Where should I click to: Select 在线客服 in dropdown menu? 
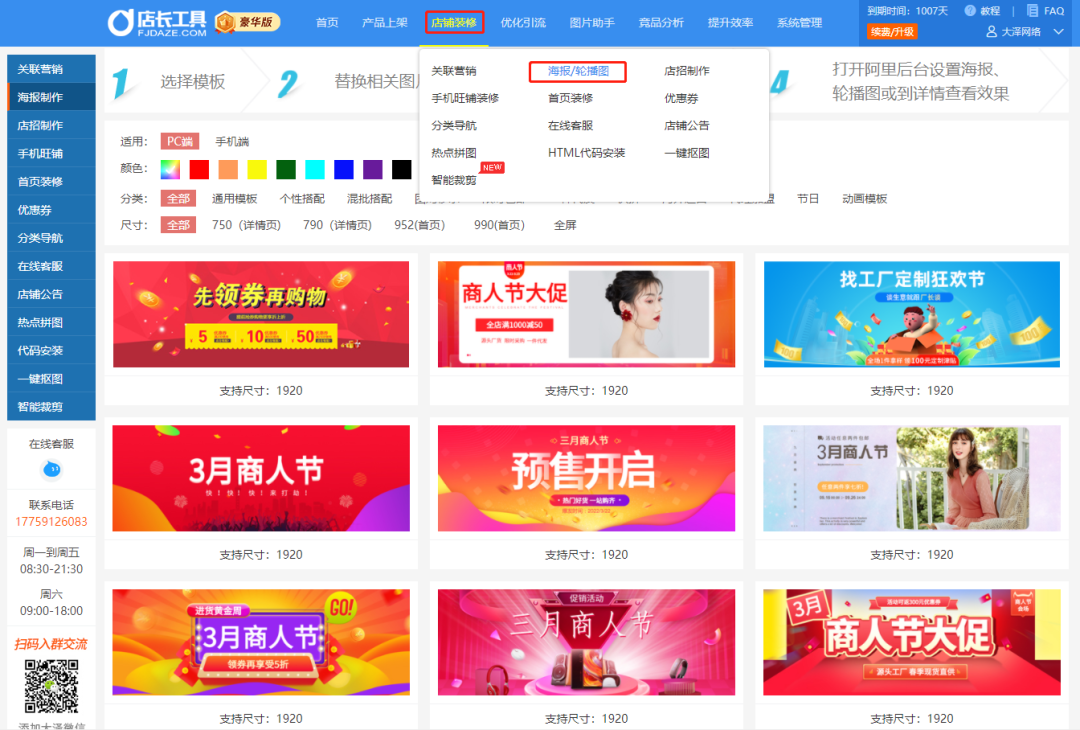[570, 125]
